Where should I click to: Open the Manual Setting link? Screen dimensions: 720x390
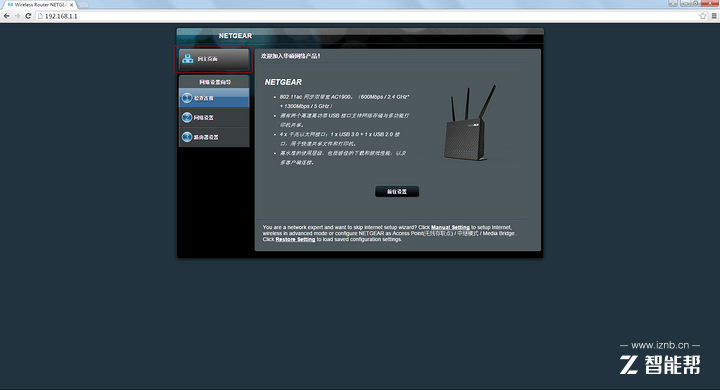click(x=450, y=227)
